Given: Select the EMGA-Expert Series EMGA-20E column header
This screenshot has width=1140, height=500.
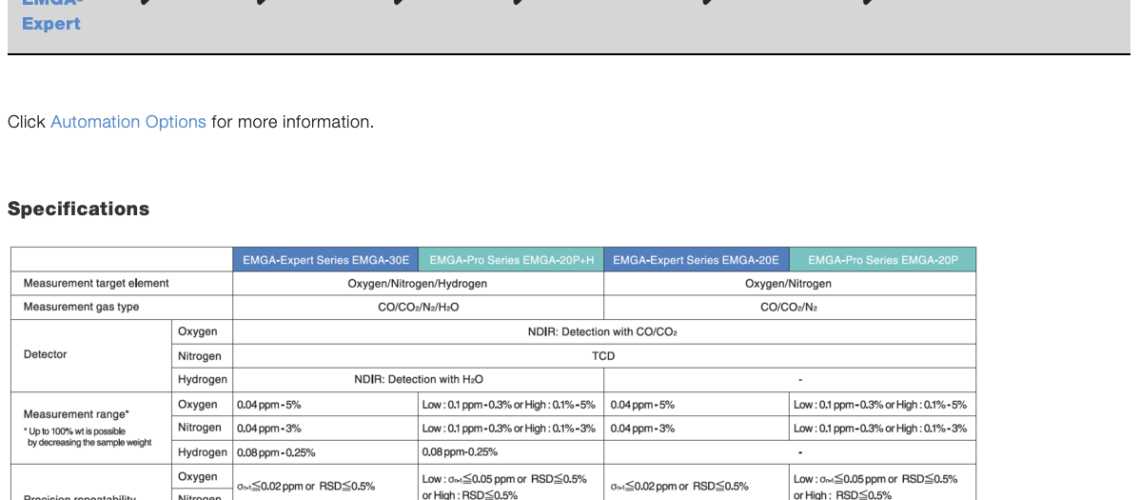Looking at the screenshot, I should tap(697, 259).
